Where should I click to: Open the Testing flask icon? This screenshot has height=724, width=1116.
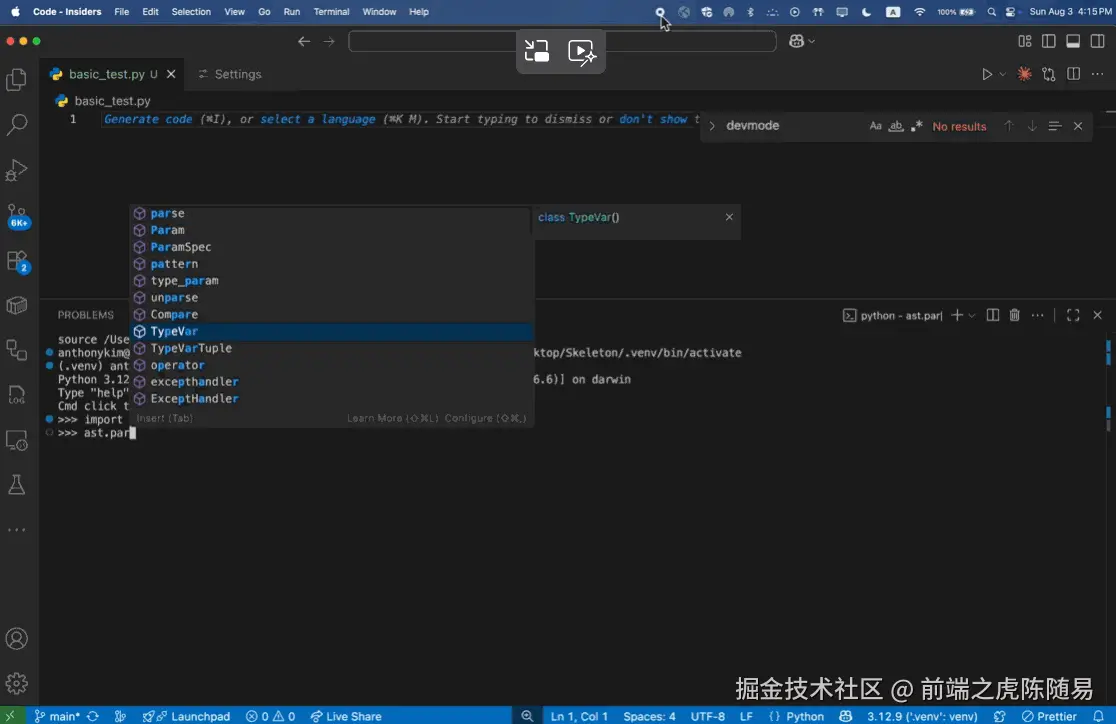17,485
